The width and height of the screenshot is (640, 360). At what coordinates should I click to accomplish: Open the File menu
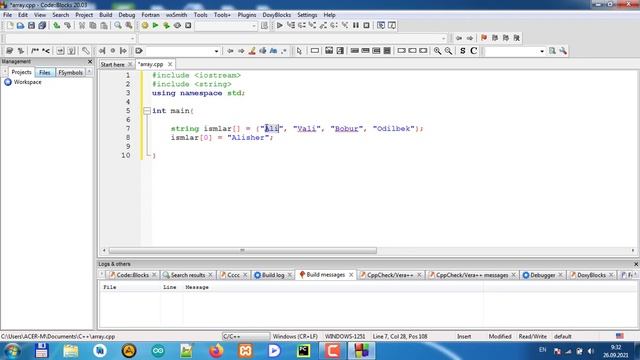coord(7,15)
